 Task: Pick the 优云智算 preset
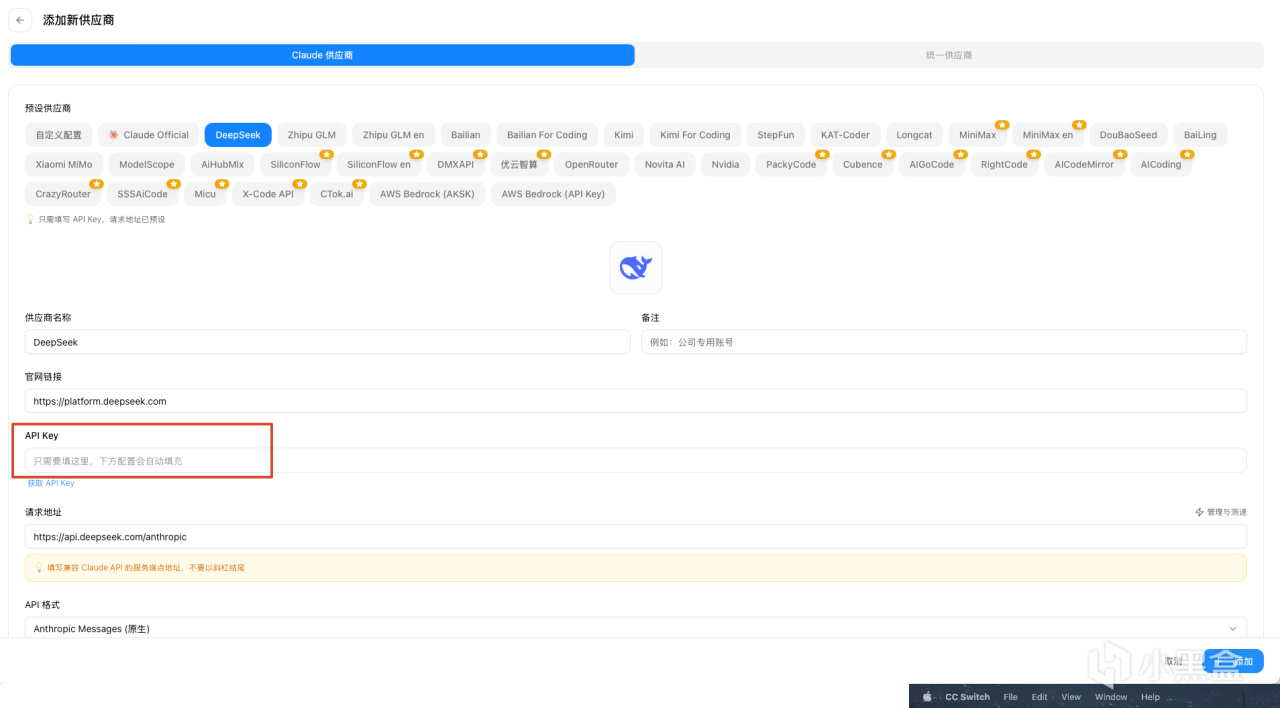point(519,165)
